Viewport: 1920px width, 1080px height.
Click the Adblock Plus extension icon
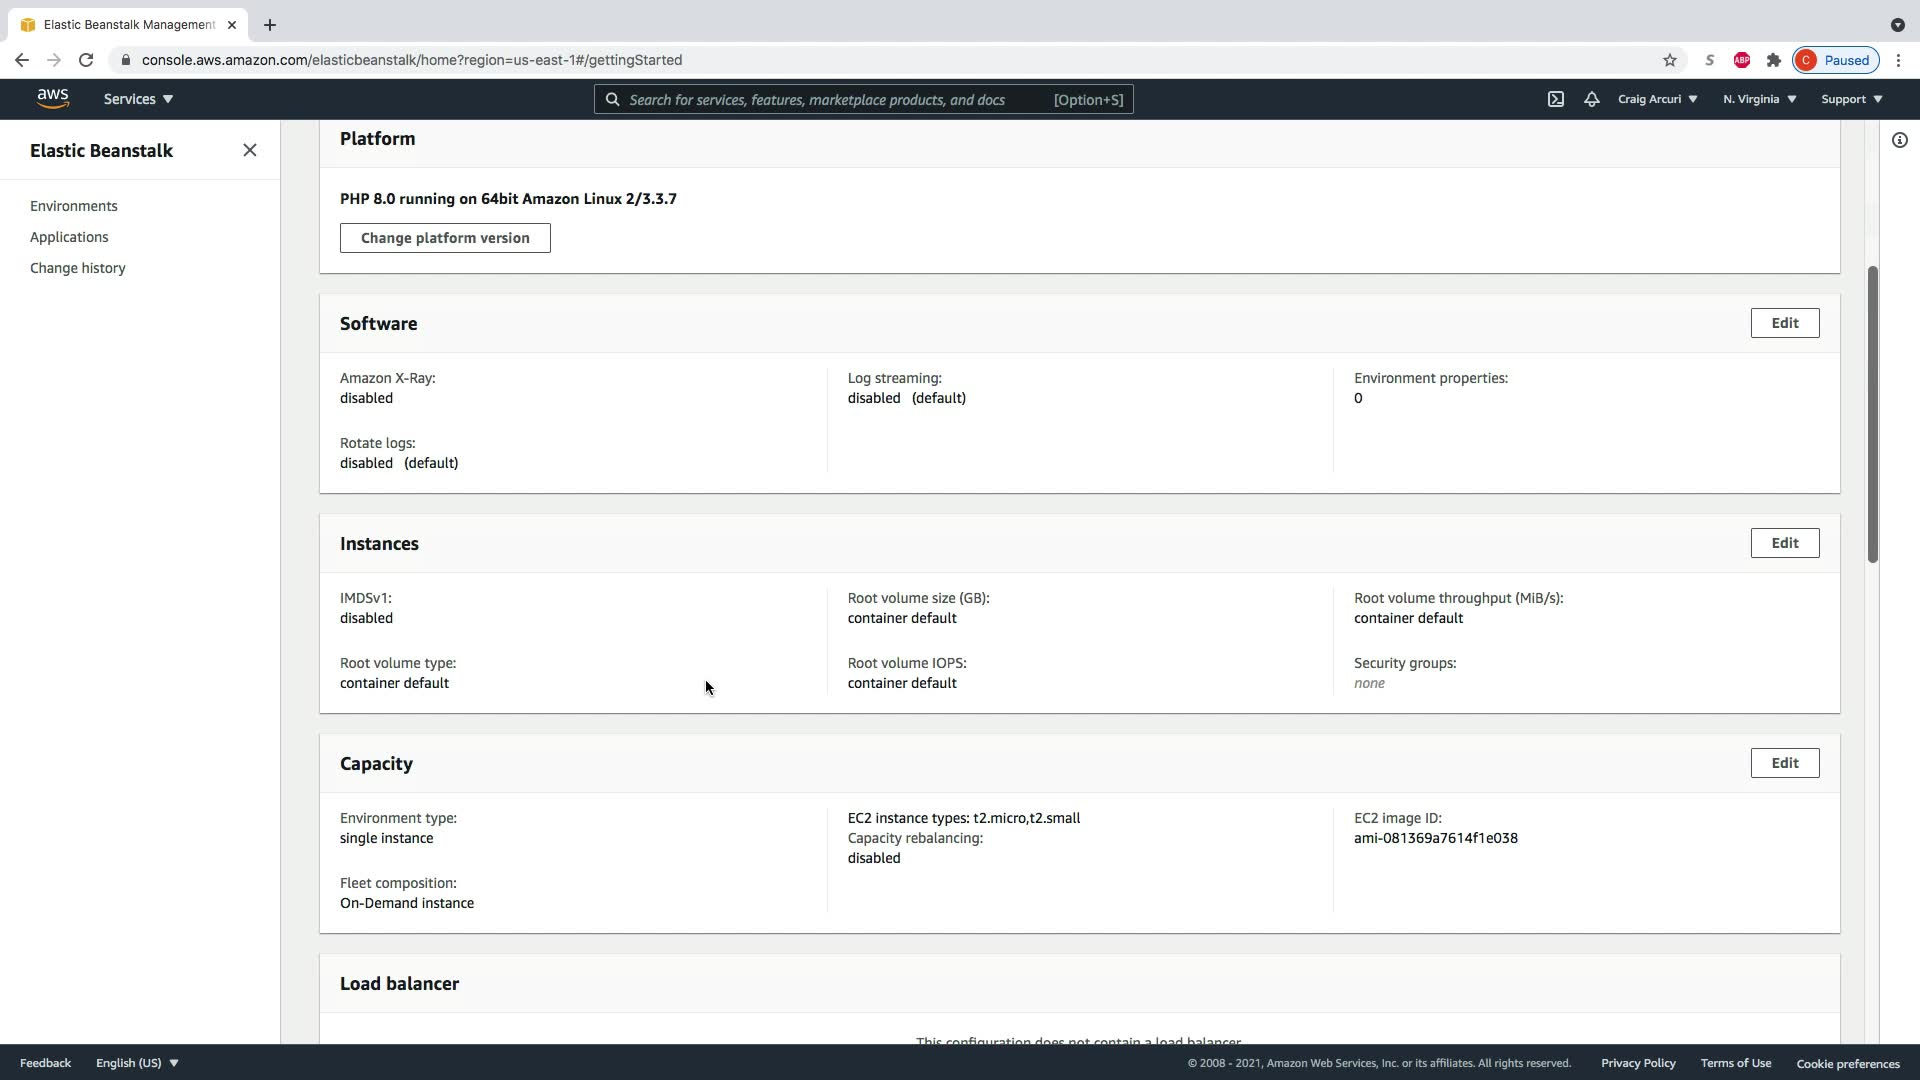1741,60
